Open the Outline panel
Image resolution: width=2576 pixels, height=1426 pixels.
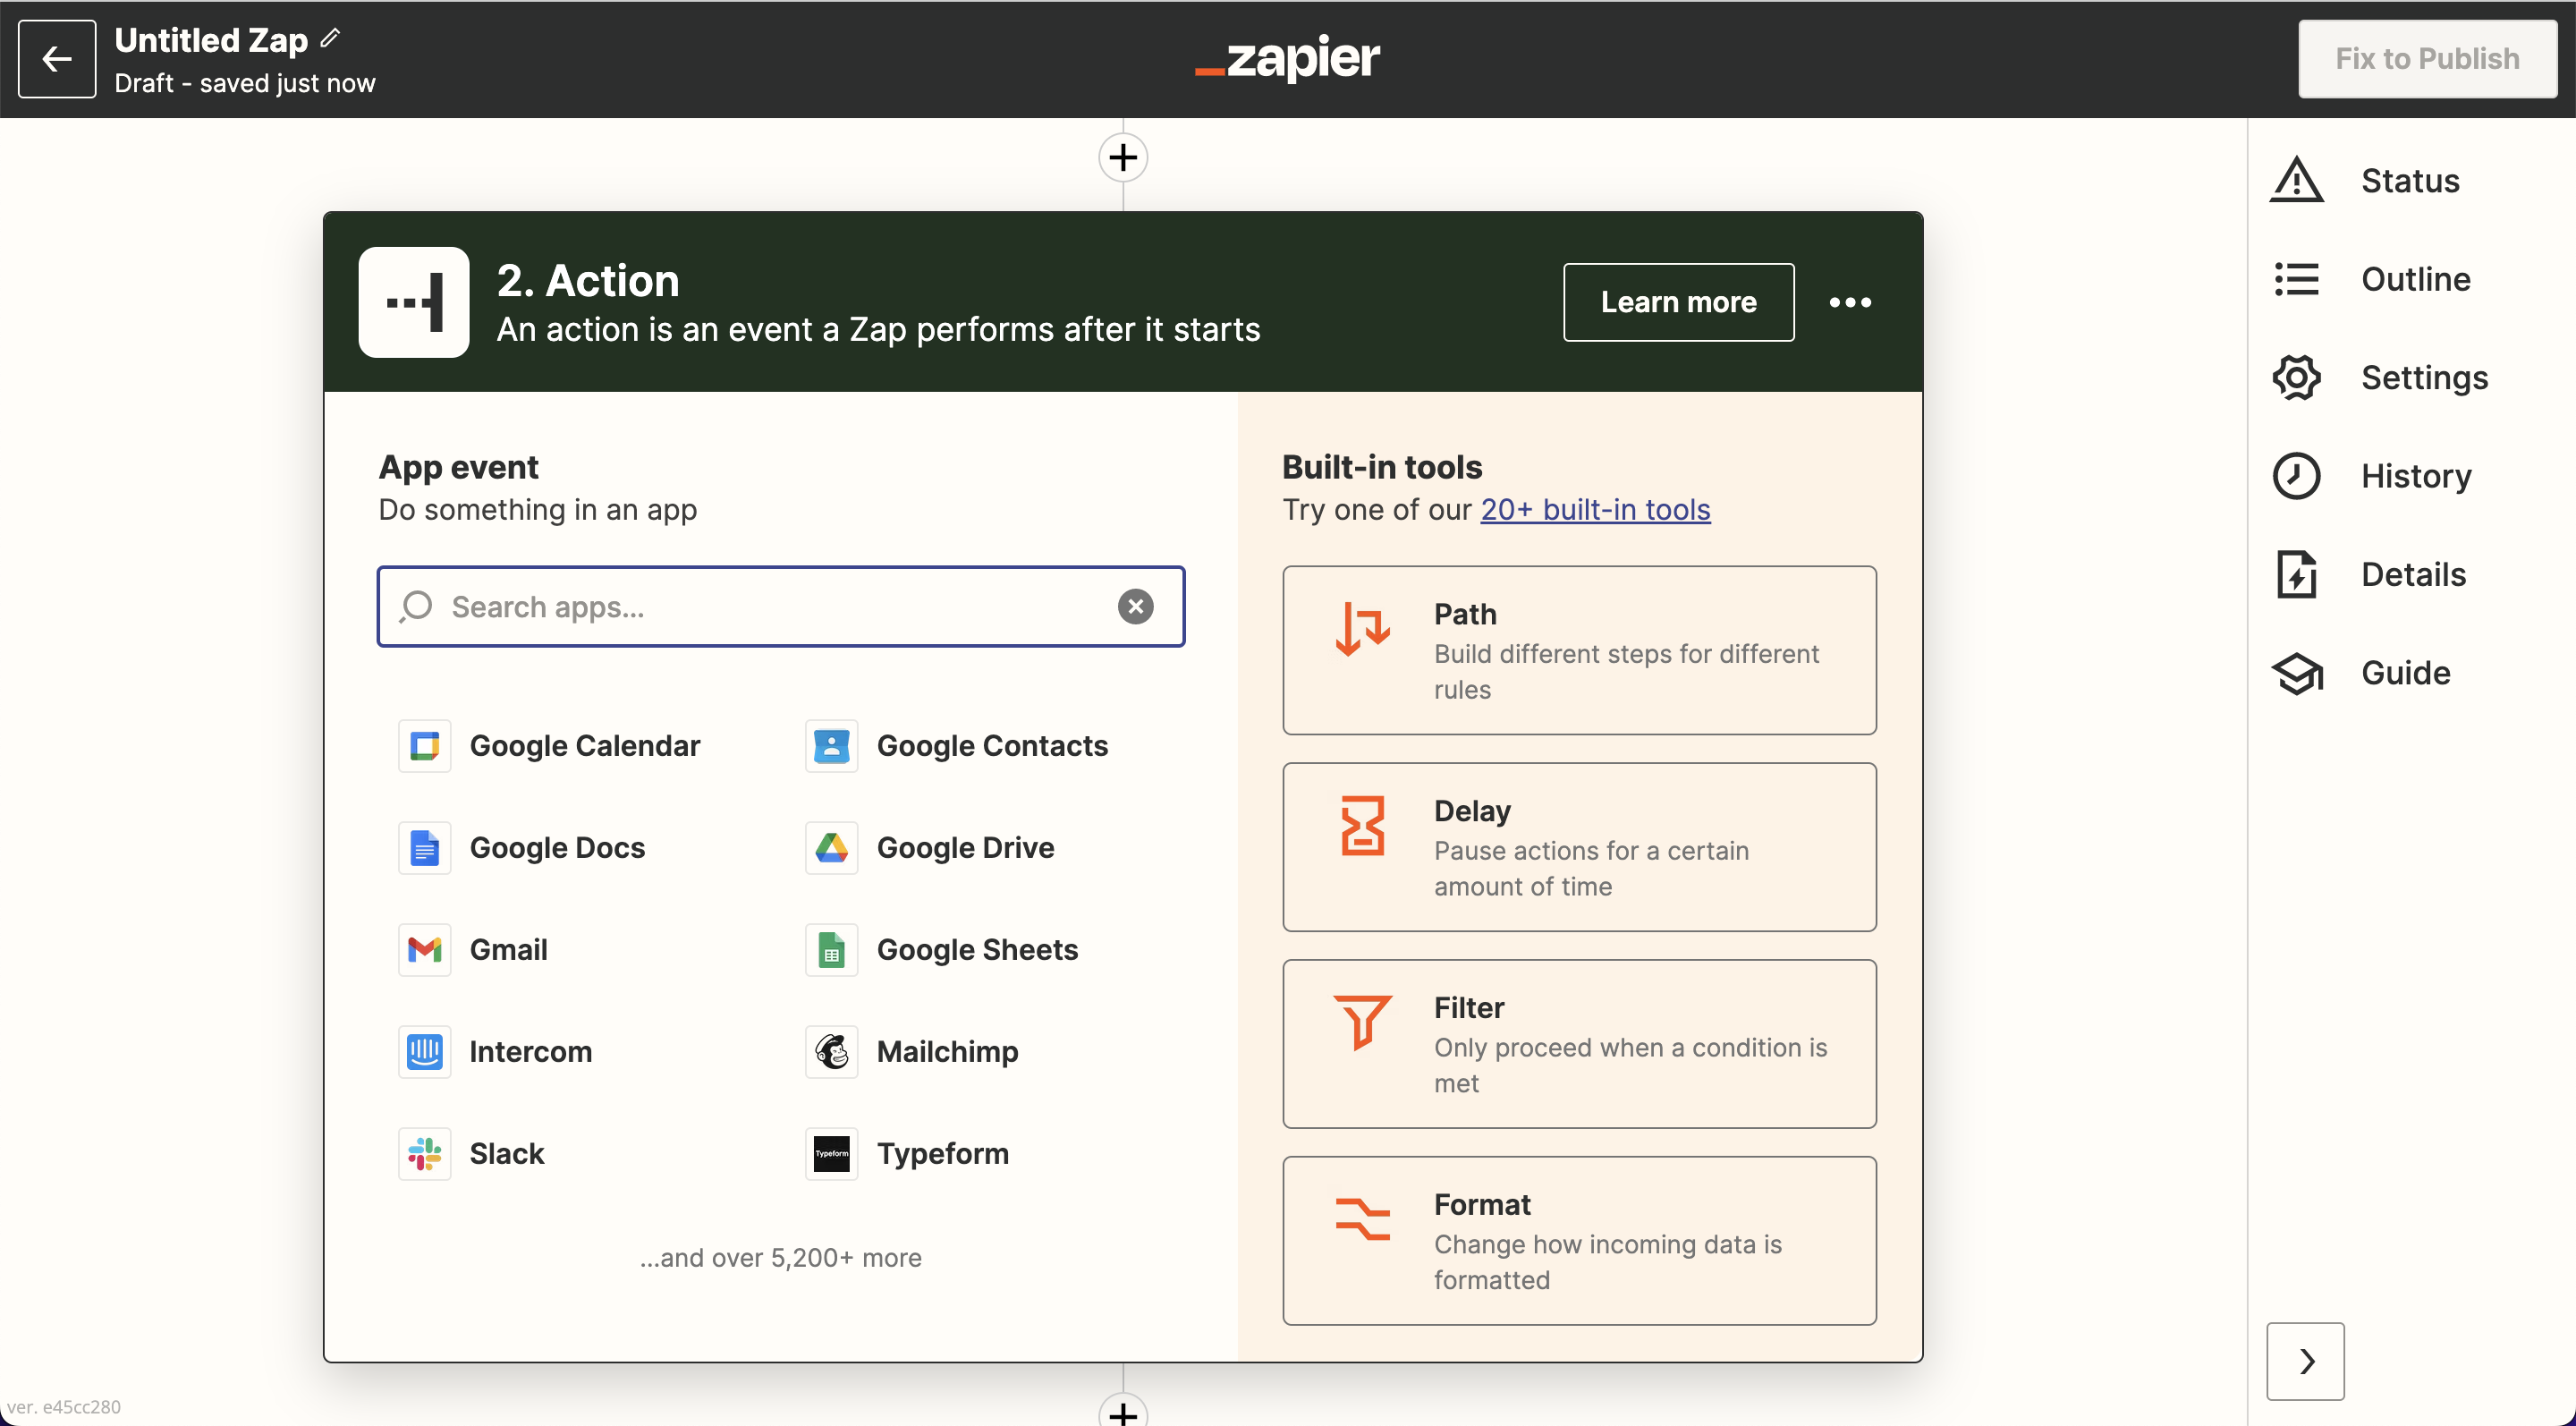(x=2415, y=279)
